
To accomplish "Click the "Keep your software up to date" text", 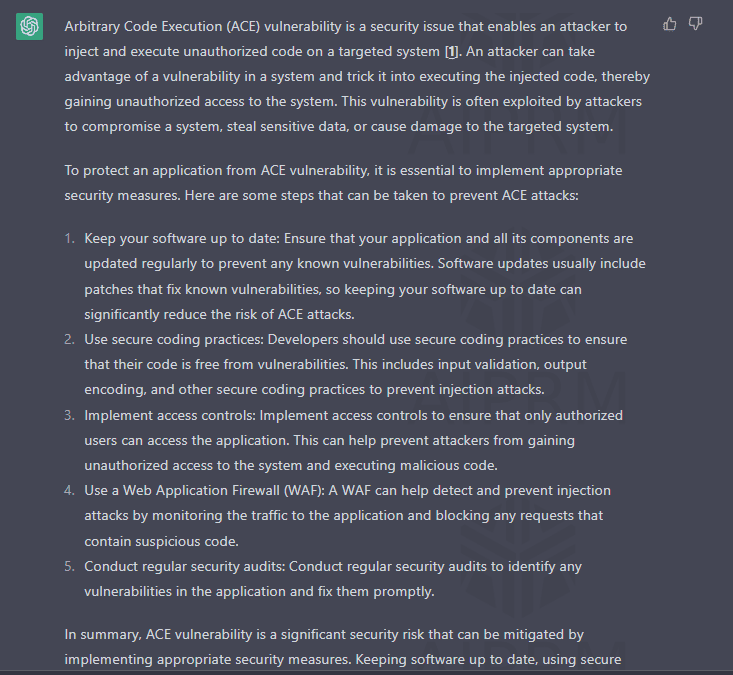I will 181,239.
